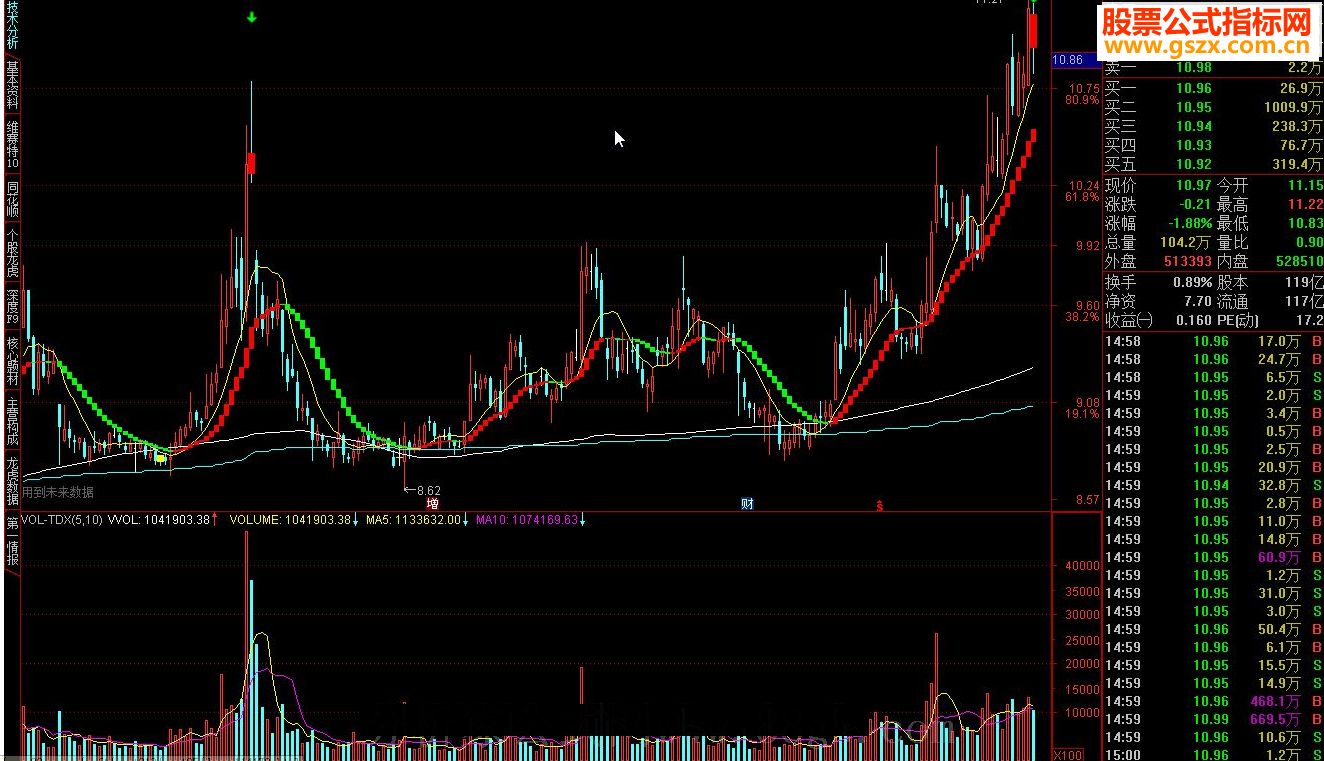Open the 维赛特10 sidebar tab
The height and width of the screenshot is (761, 1324).
click(12, 143)
